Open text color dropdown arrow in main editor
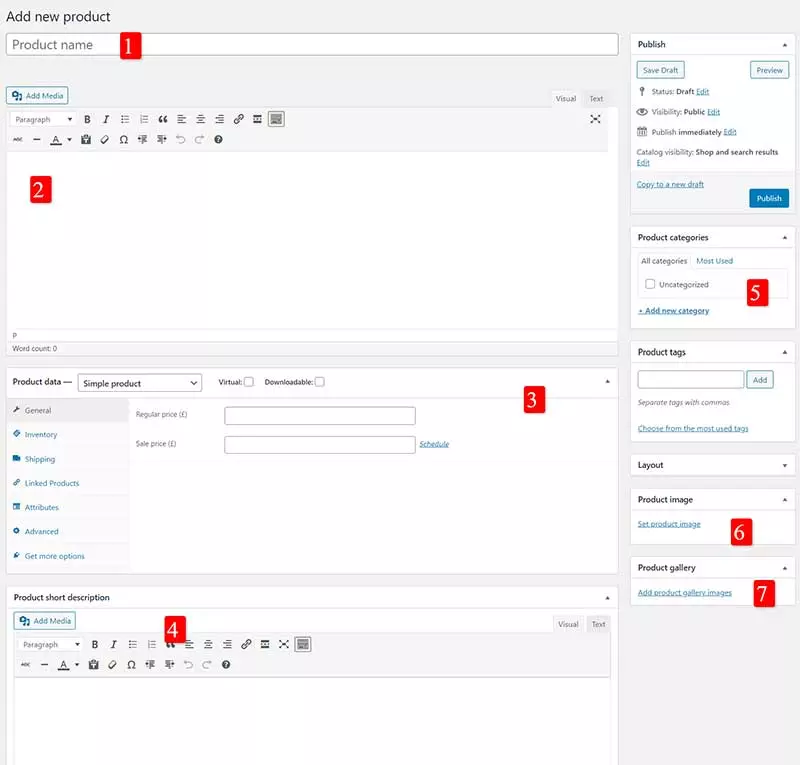 [x=69, y=139]
